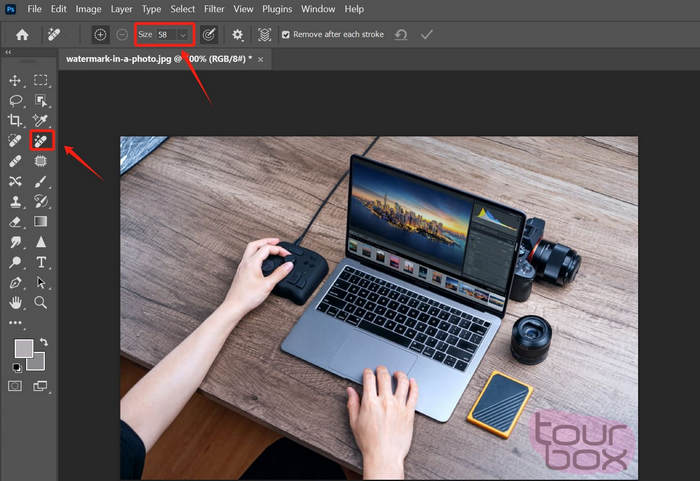Select the Smudge tool
Screen dimensions: 700x481
pos(16,242)
